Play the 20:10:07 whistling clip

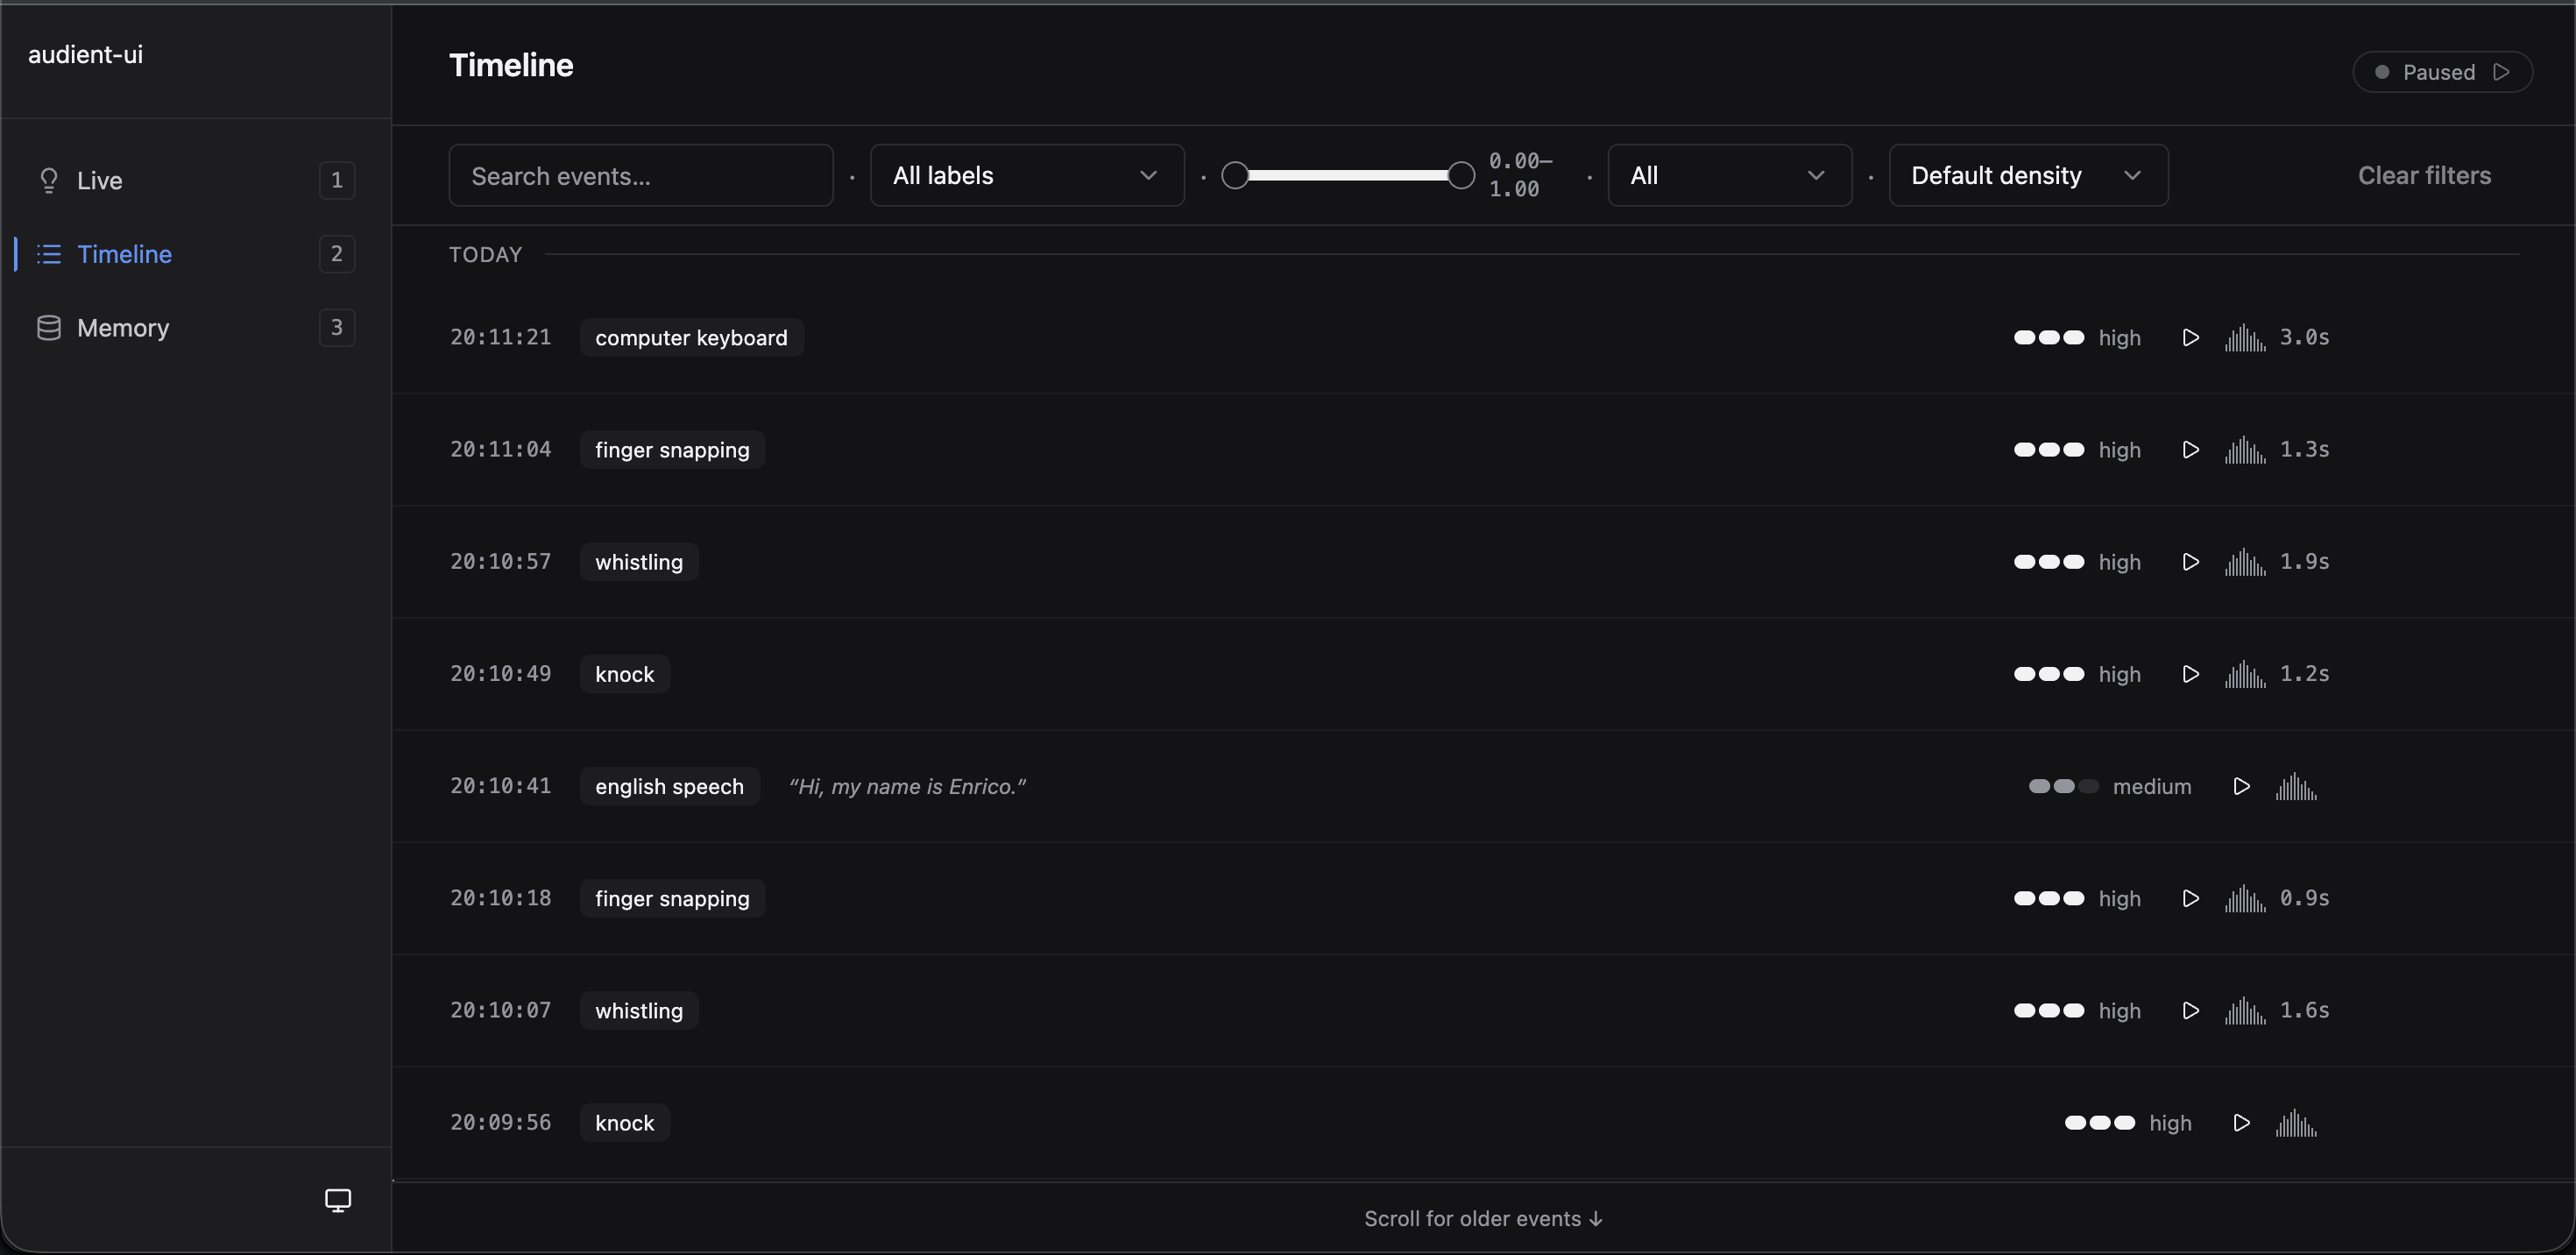click(x=2190, y=1011)
